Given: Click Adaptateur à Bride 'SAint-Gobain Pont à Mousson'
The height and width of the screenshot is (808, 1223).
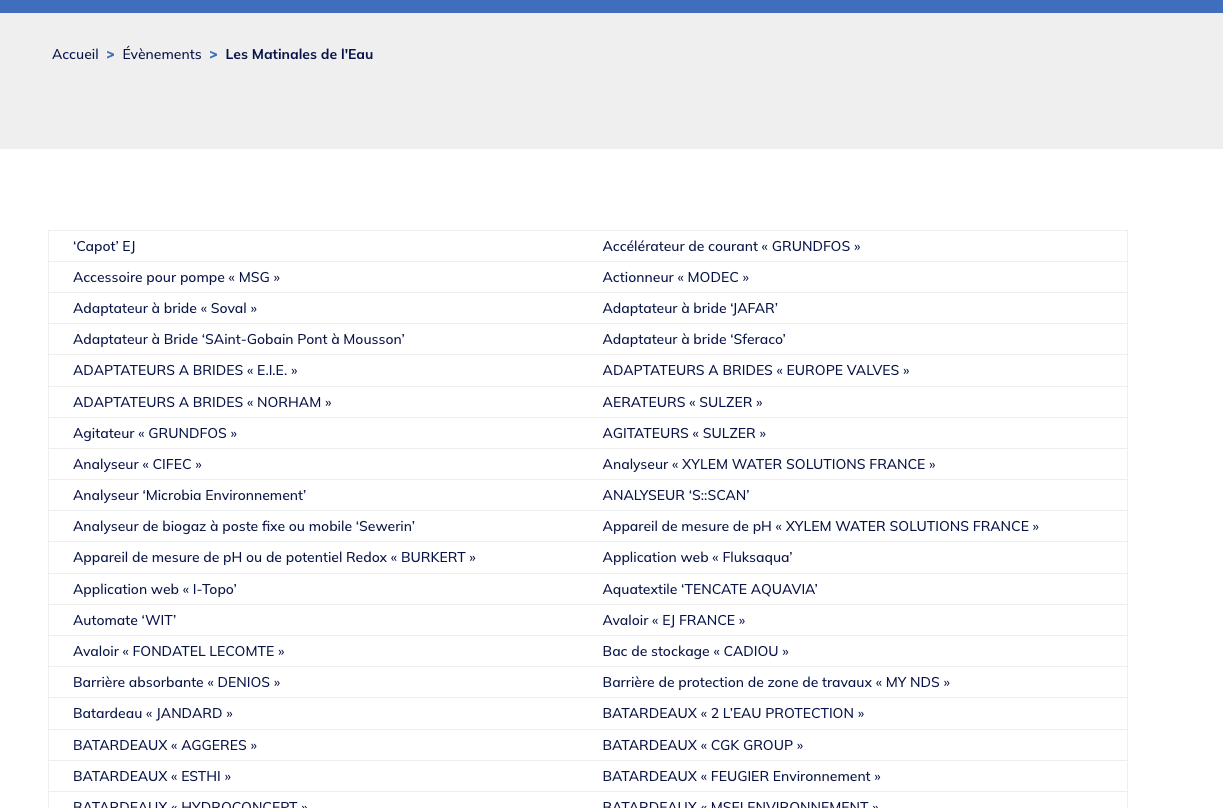Looking at the screenshot, I should 239,339.
